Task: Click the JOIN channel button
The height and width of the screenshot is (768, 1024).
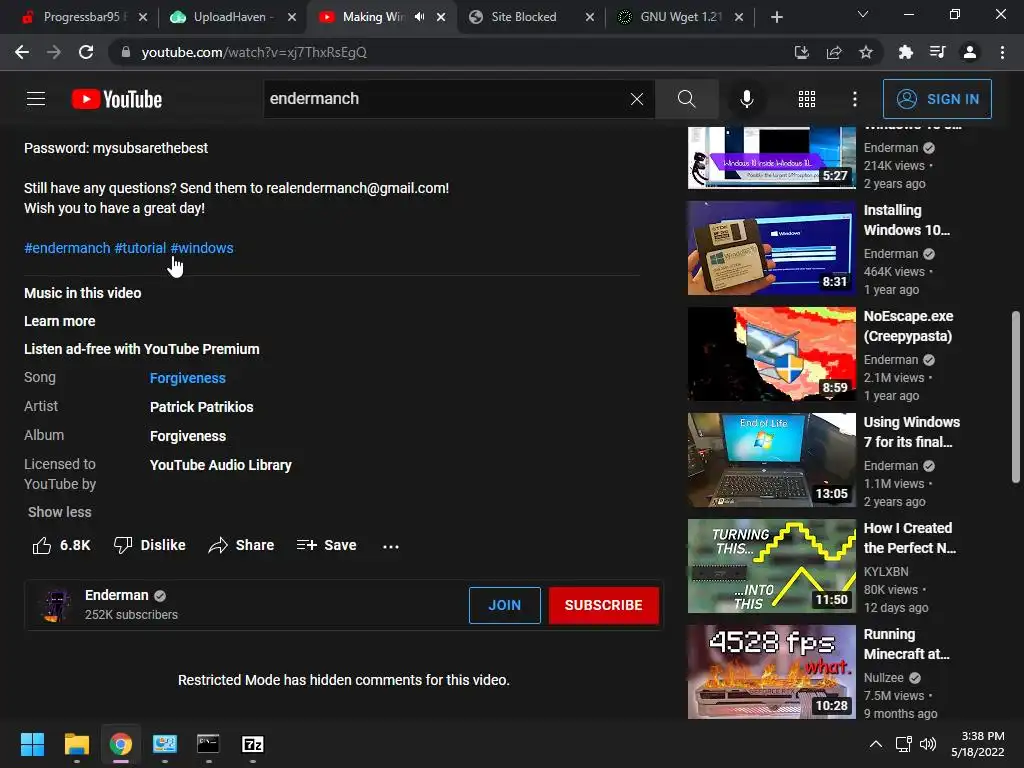Action: [505, 605]
